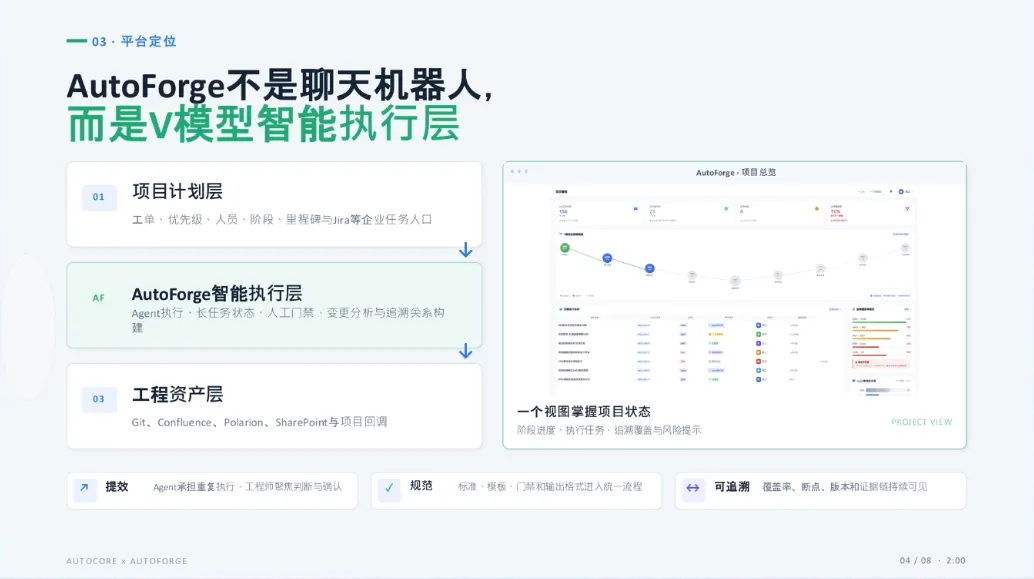Viewport: 1034px width, 579px height.
Task: Click the AutoForge · 项目总览 window title
Action: pyautogui.click(x=736, y=172)
